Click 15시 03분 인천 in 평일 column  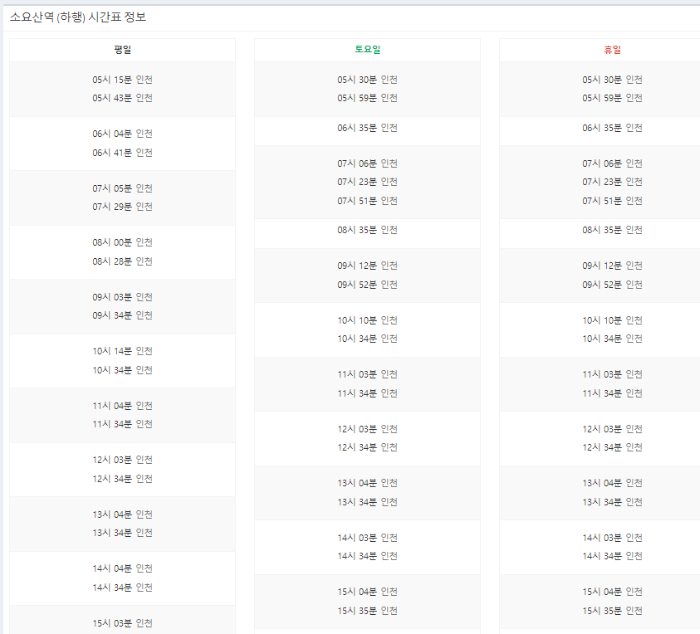point(122,623)
